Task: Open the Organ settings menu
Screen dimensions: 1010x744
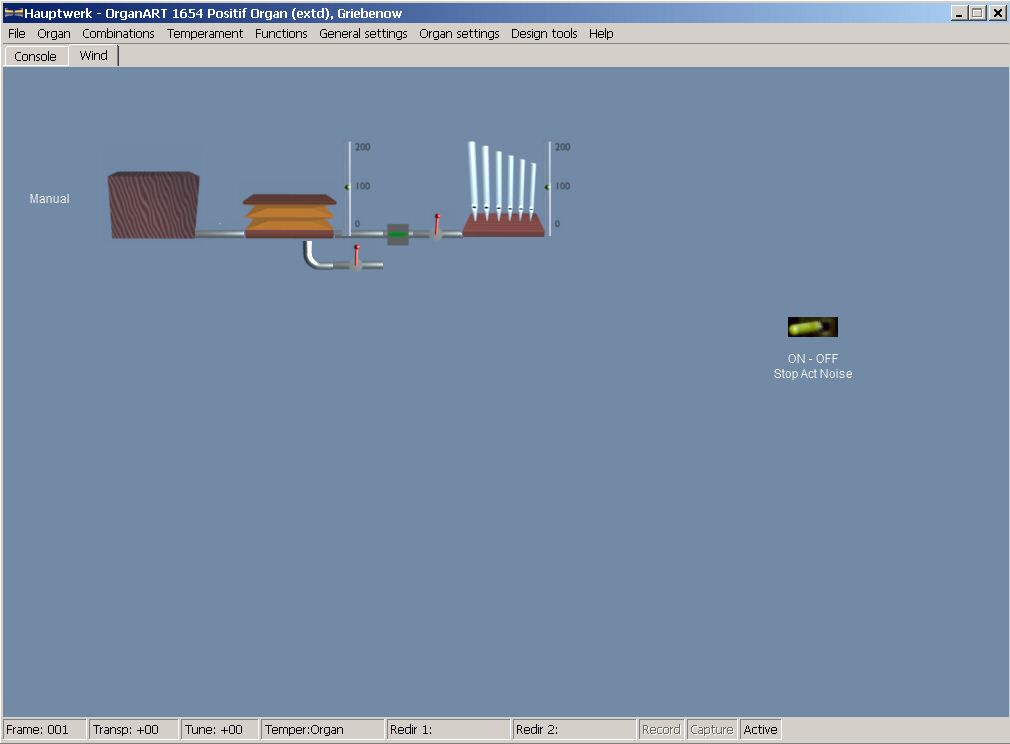Action: pyautogui.click(x=459, y=33)
